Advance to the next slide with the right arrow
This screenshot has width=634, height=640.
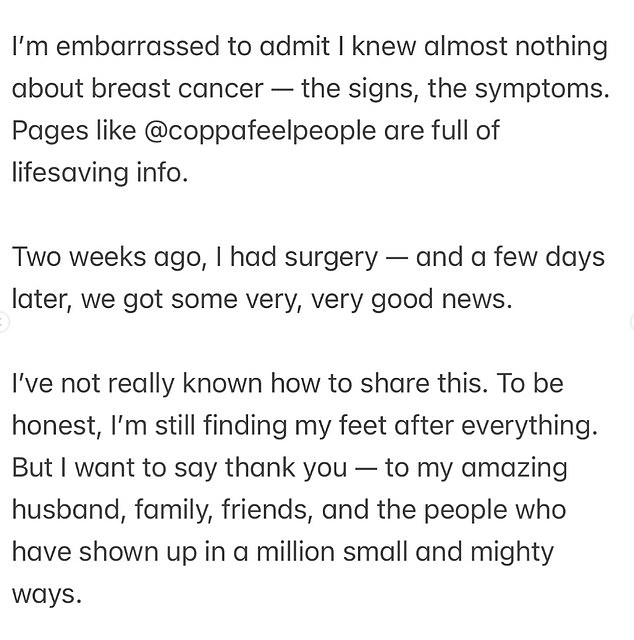pyautogui.click(x=632, y=321)
